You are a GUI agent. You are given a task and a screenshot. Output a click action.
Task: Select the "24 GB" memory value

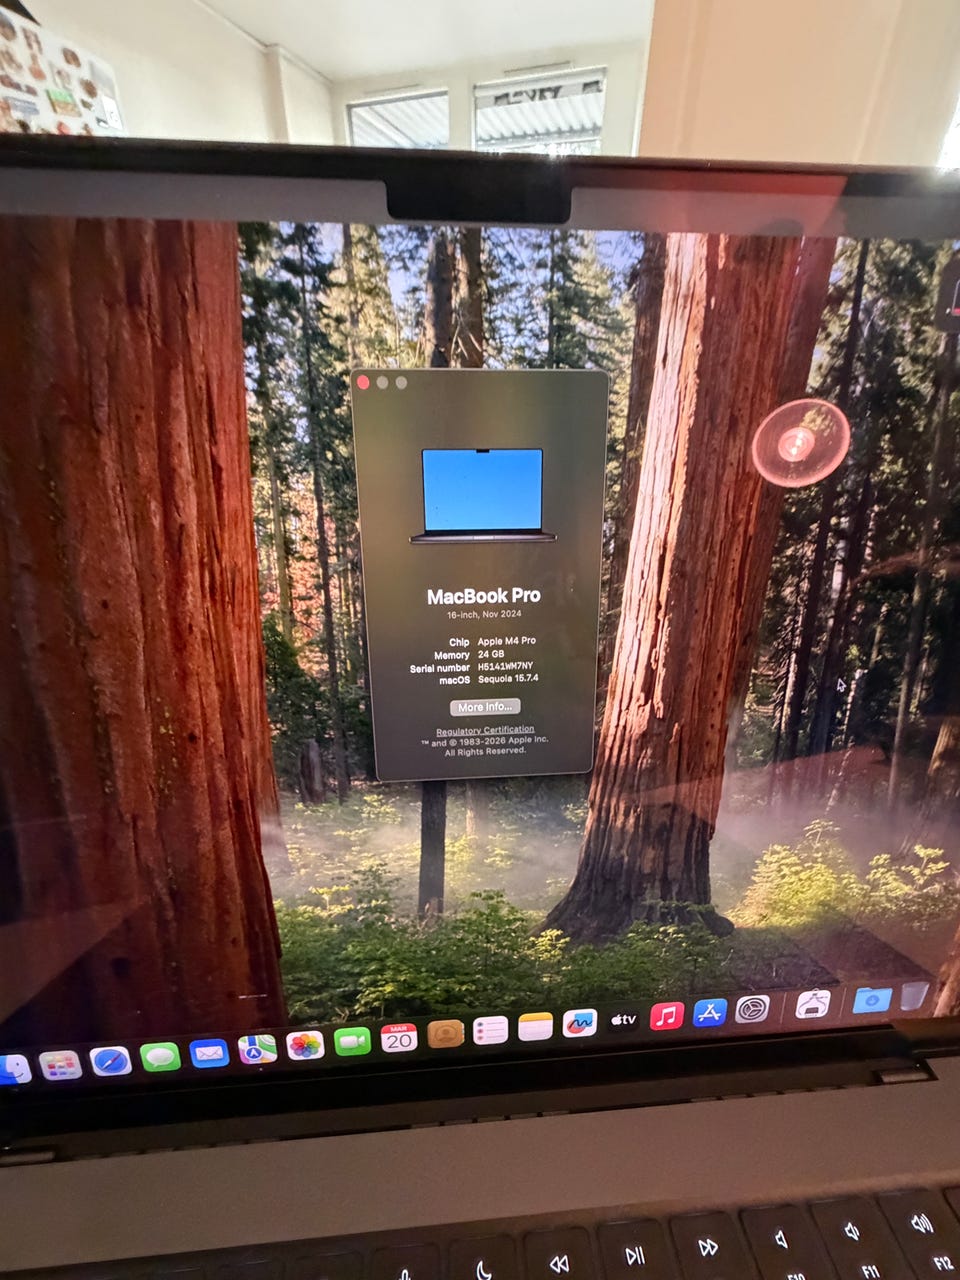coord(491,654)
